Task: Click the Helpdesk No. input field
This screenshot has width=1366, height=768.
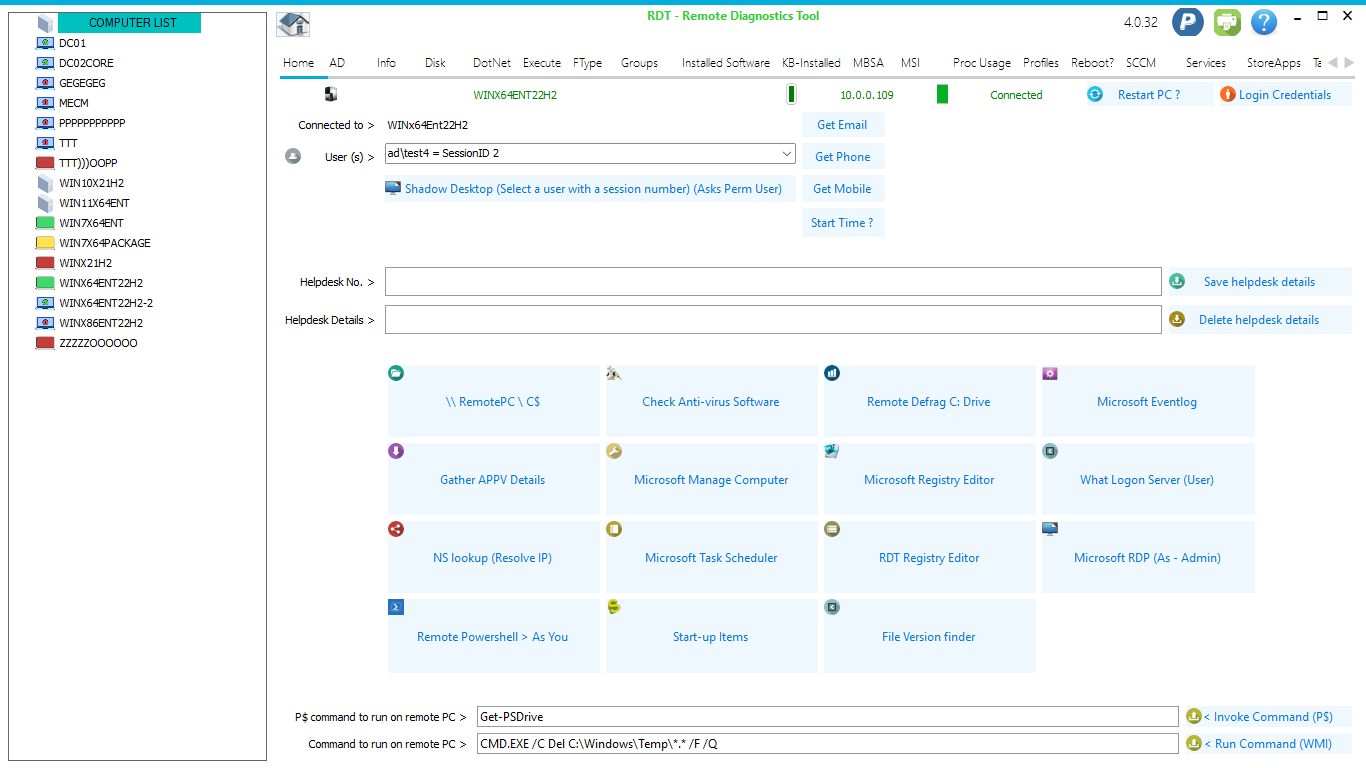Action: tap(773, 282)
